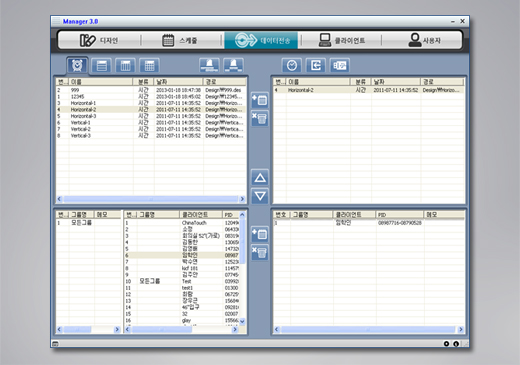
Task: Click the export arrow icon in right toolbar
Action: click(x=316, y=65)
